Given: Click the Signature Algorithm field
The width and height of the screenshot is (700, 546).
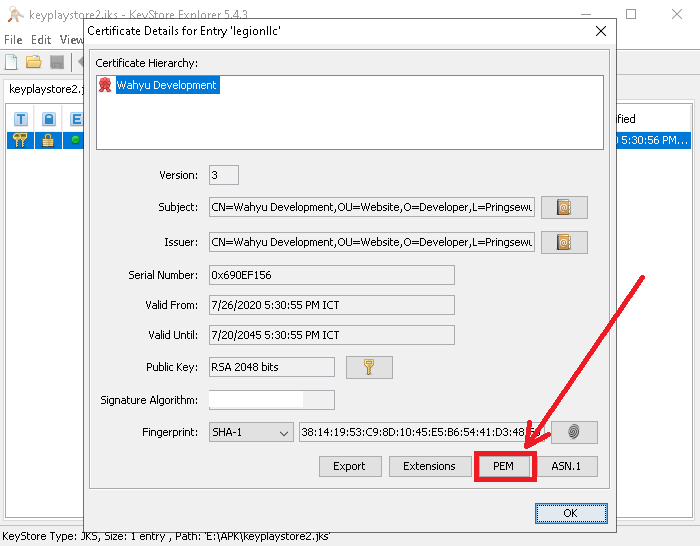Looking at the screenshot, I should tap(272, 400).
